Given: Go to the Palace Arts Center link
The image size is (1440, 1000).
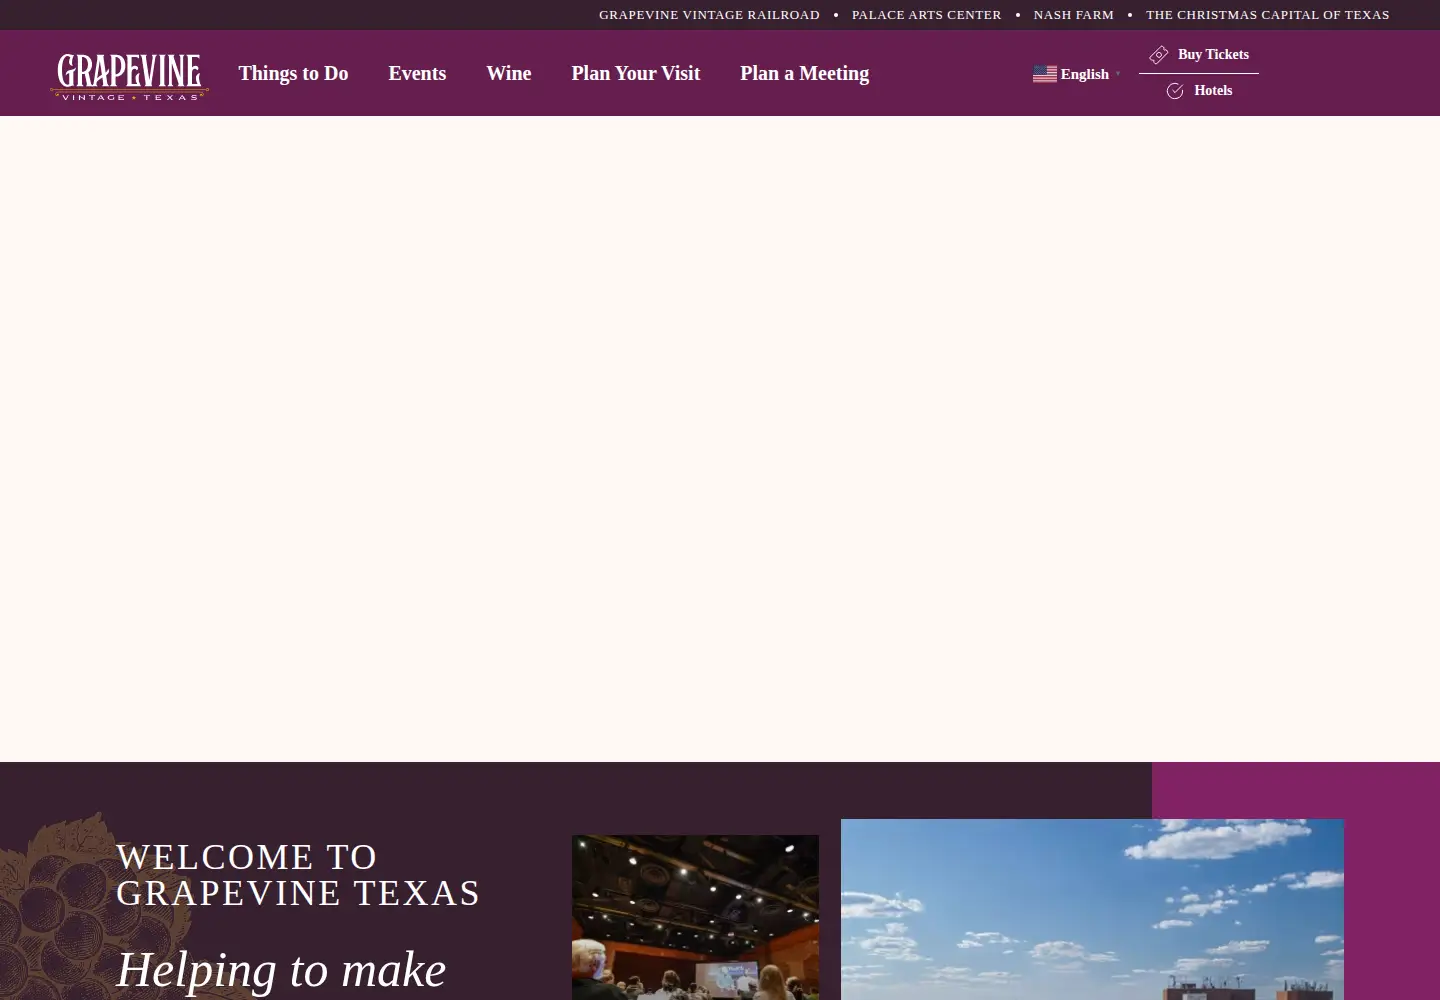Looking at the screenshot, I should 927,15.
